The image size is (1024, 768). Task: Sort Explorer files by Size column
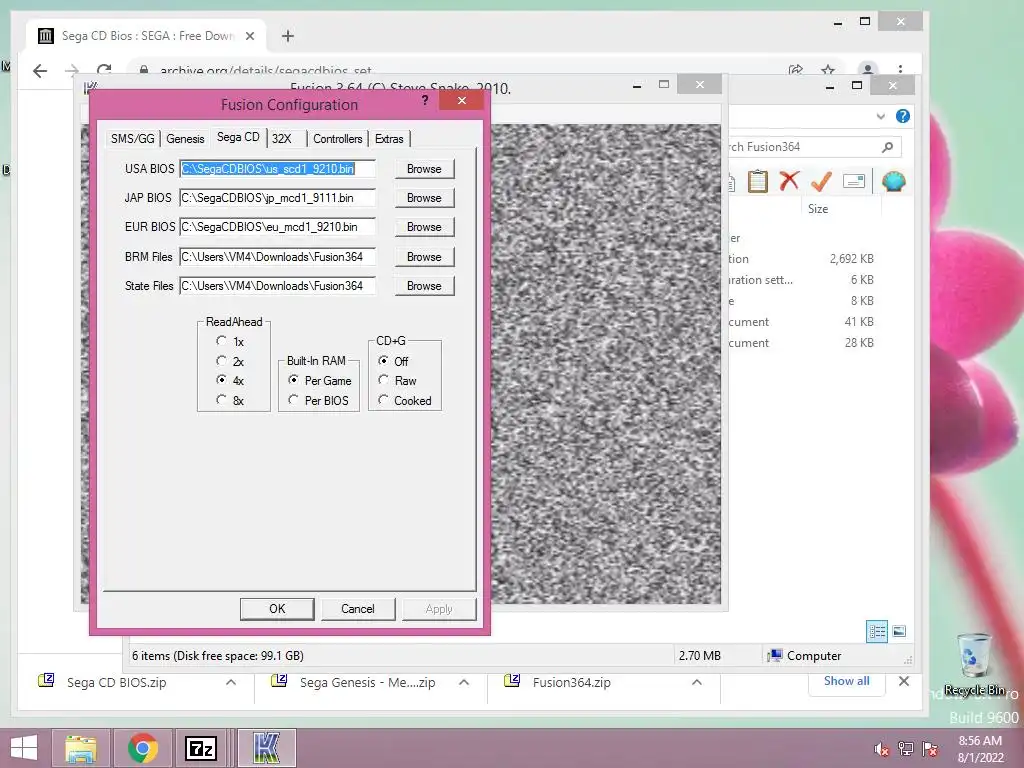click(818, 209)
